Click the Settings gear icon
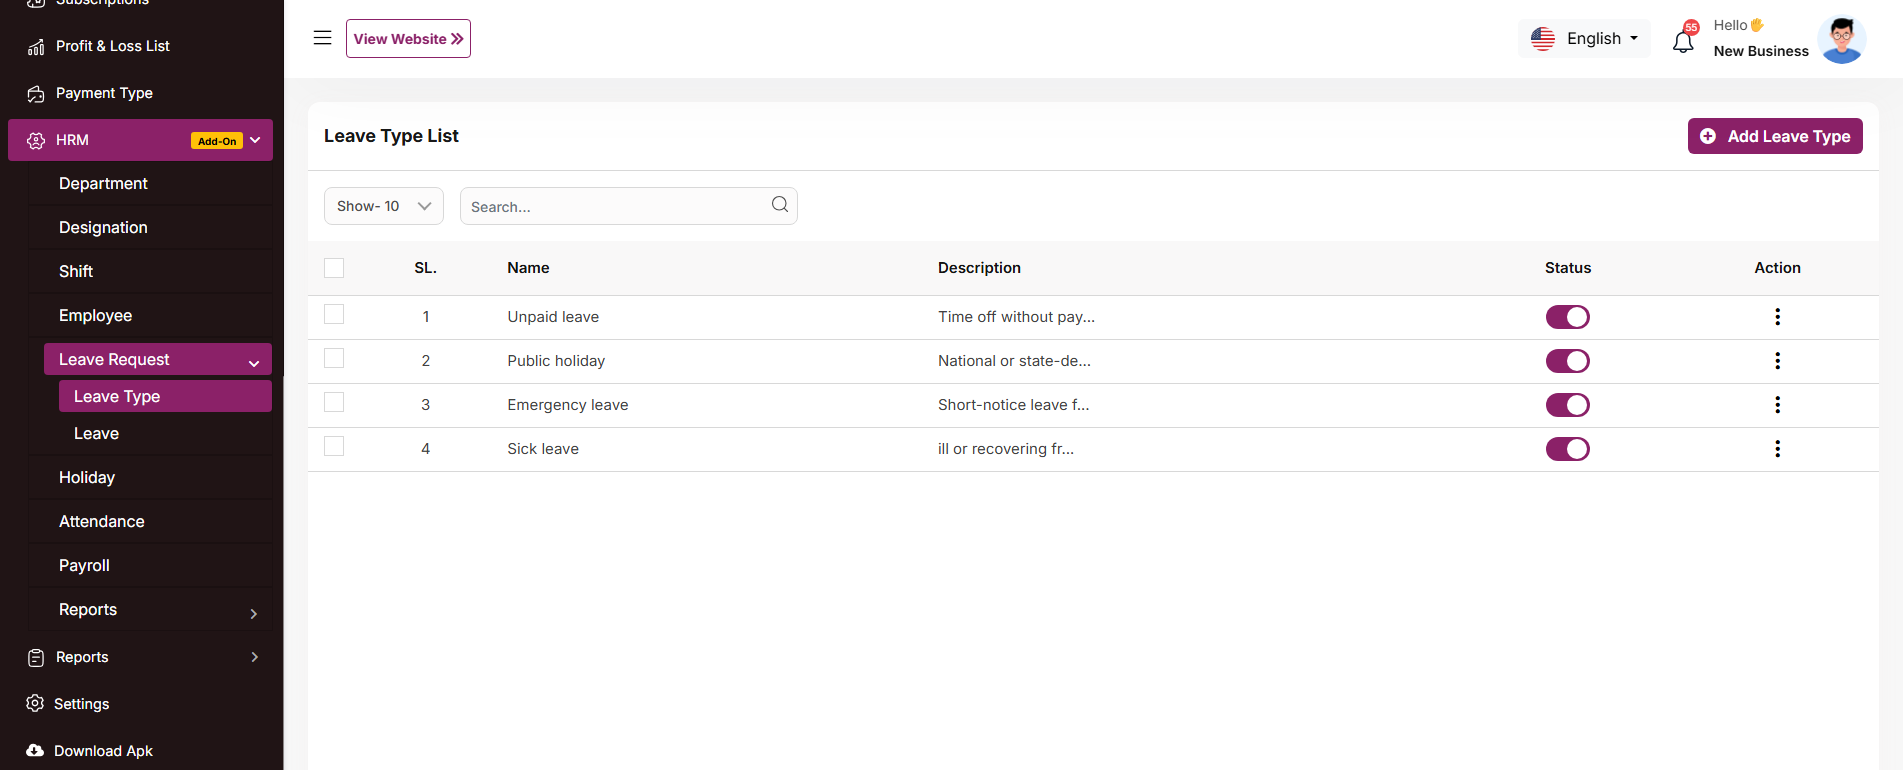1903x770 pixels. coord(35,704)
